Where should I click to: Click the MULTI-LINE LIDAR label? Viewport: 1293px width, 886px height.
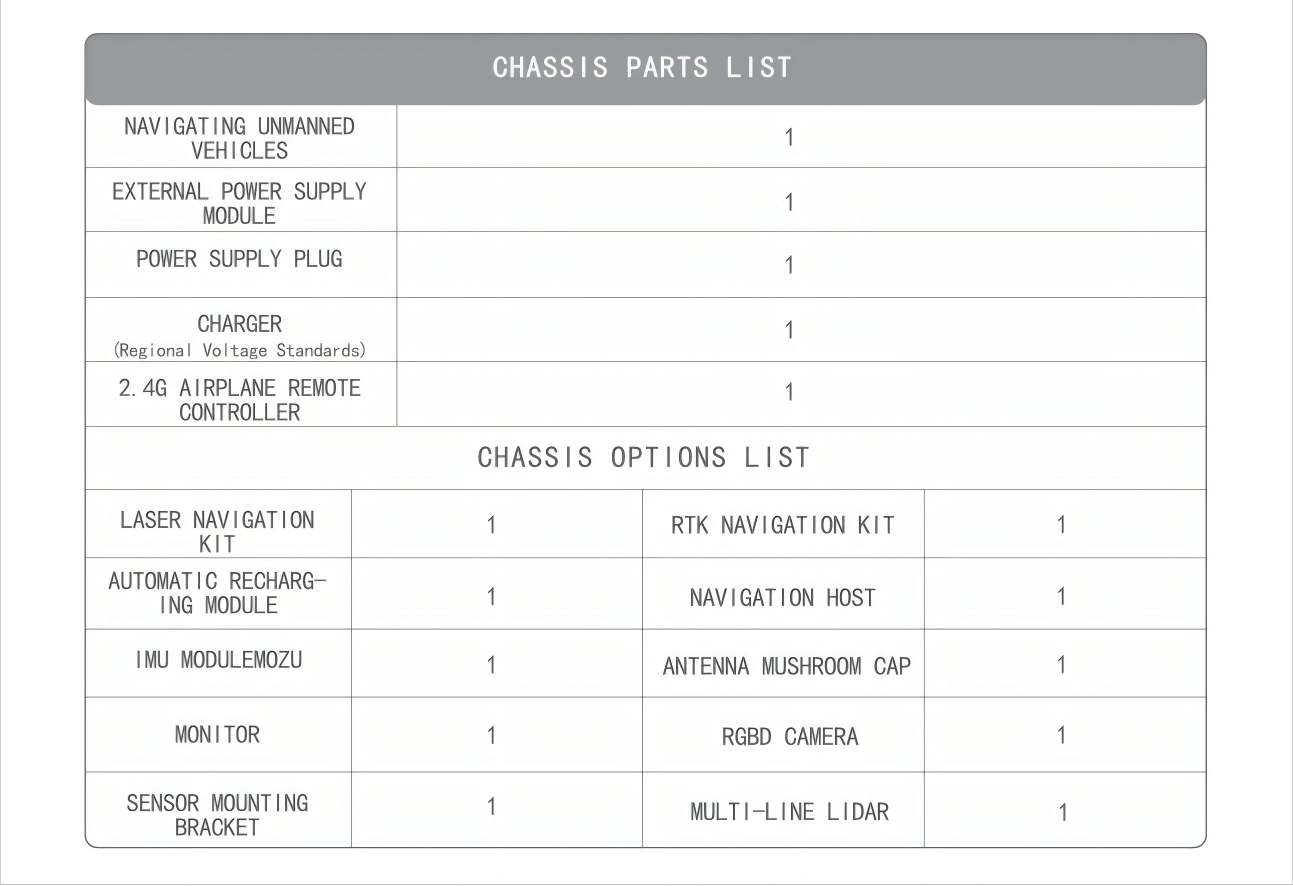click(788, 812)
